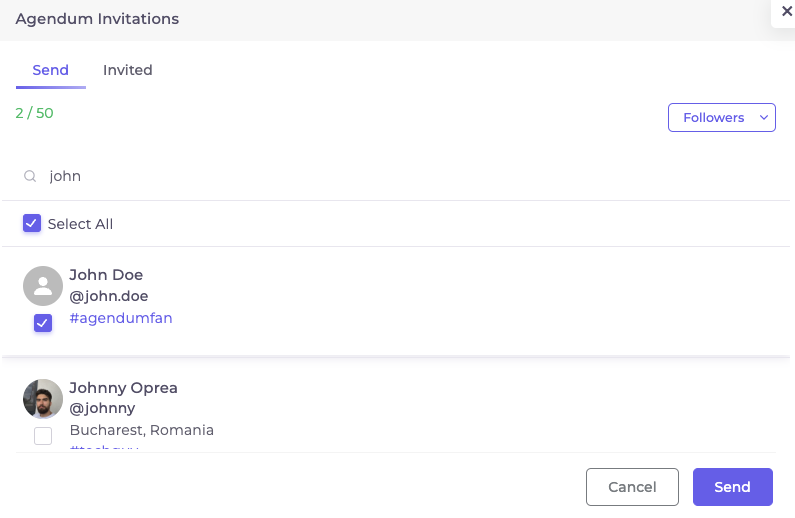Click the search field containing "john"

400,176
